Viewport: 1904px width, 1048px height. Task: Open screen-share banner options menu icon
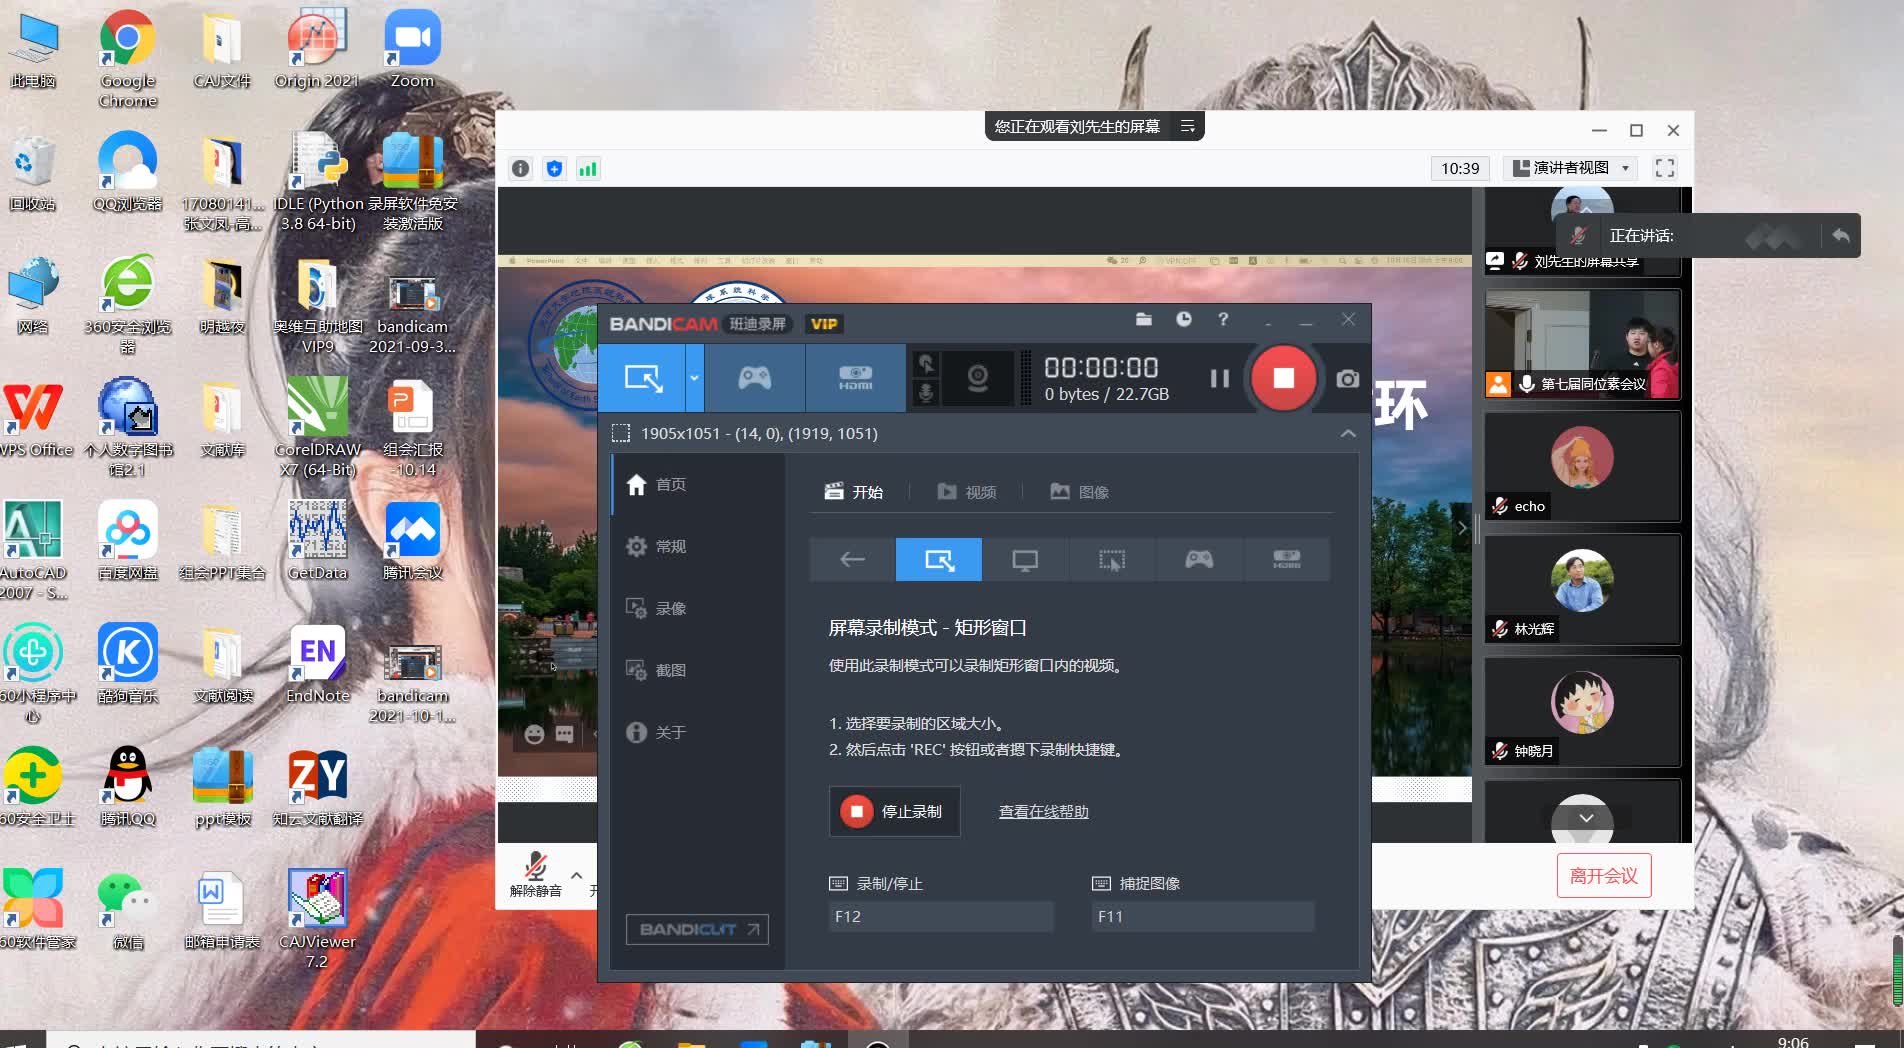(x=1188, y=126)
